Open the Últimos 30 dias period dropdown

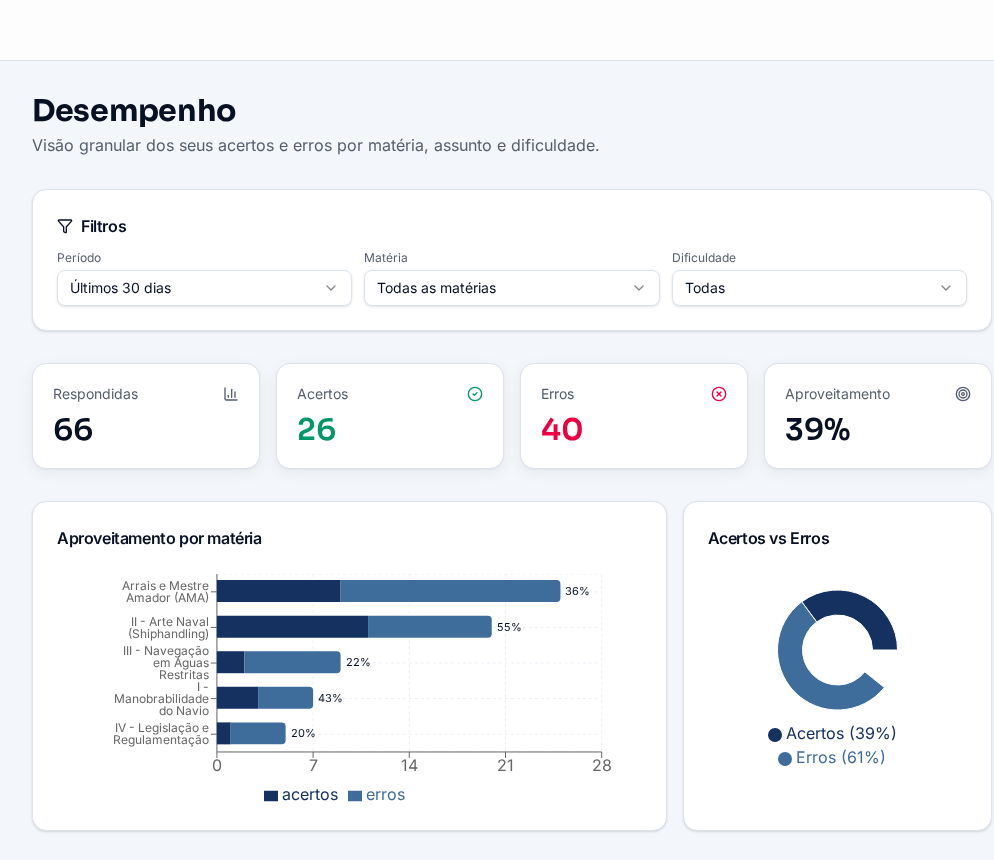pos(204,288)
